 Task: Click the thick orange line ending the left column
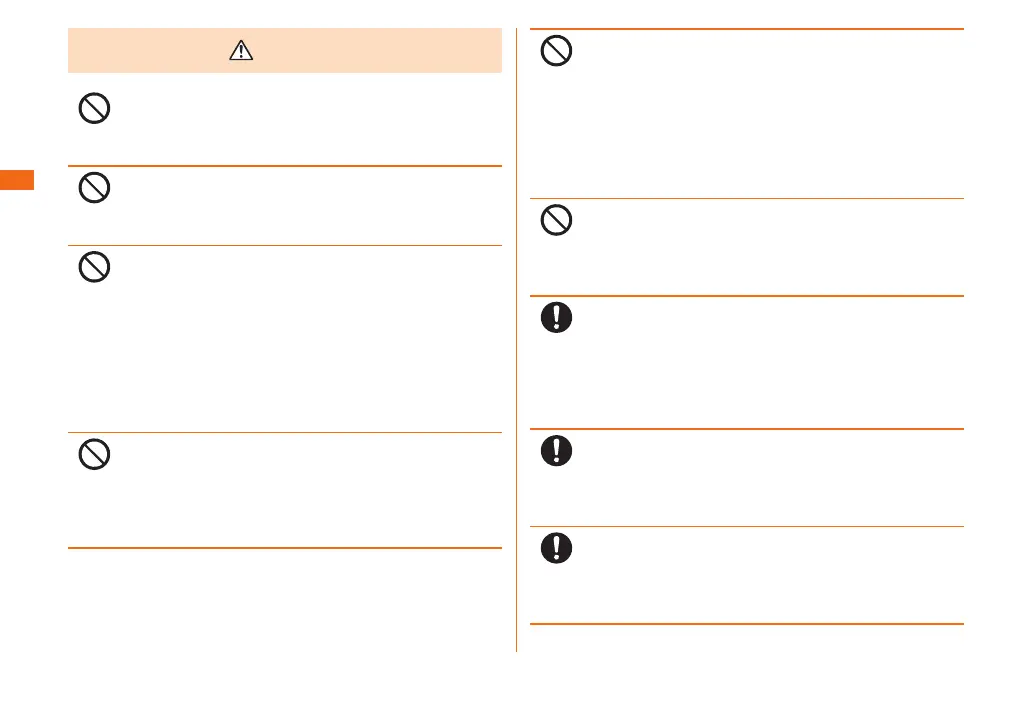click(284, 547)
